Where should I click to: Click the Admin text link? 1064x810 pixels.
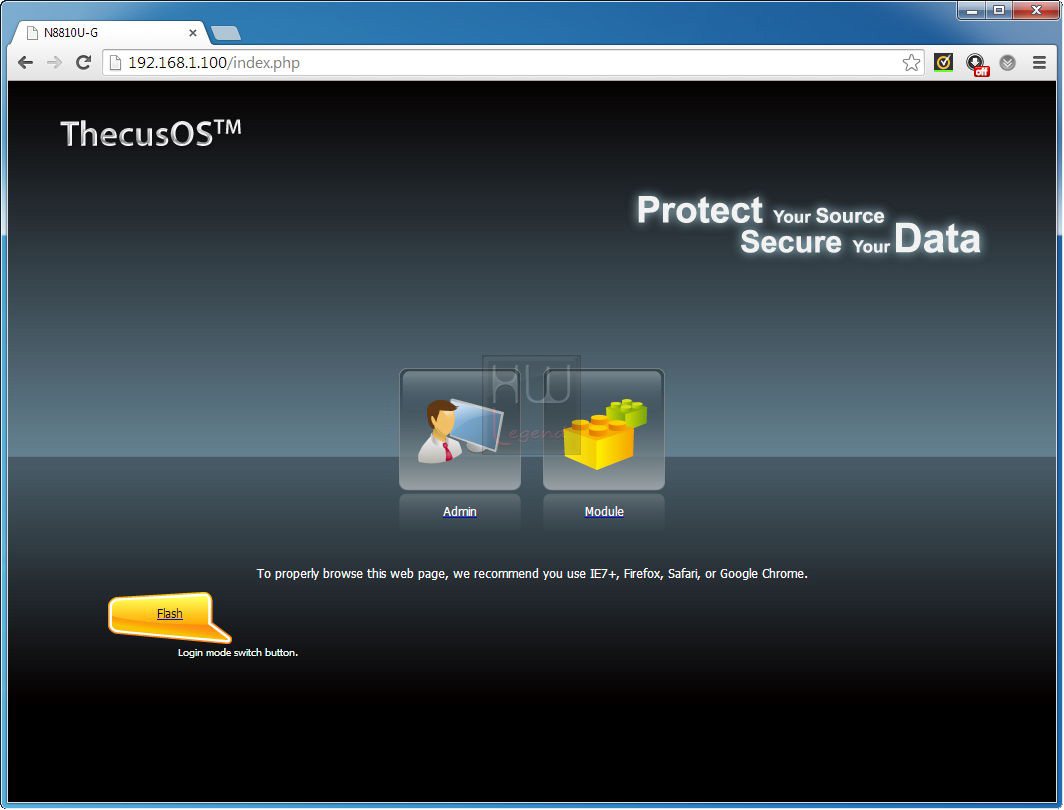460,512
